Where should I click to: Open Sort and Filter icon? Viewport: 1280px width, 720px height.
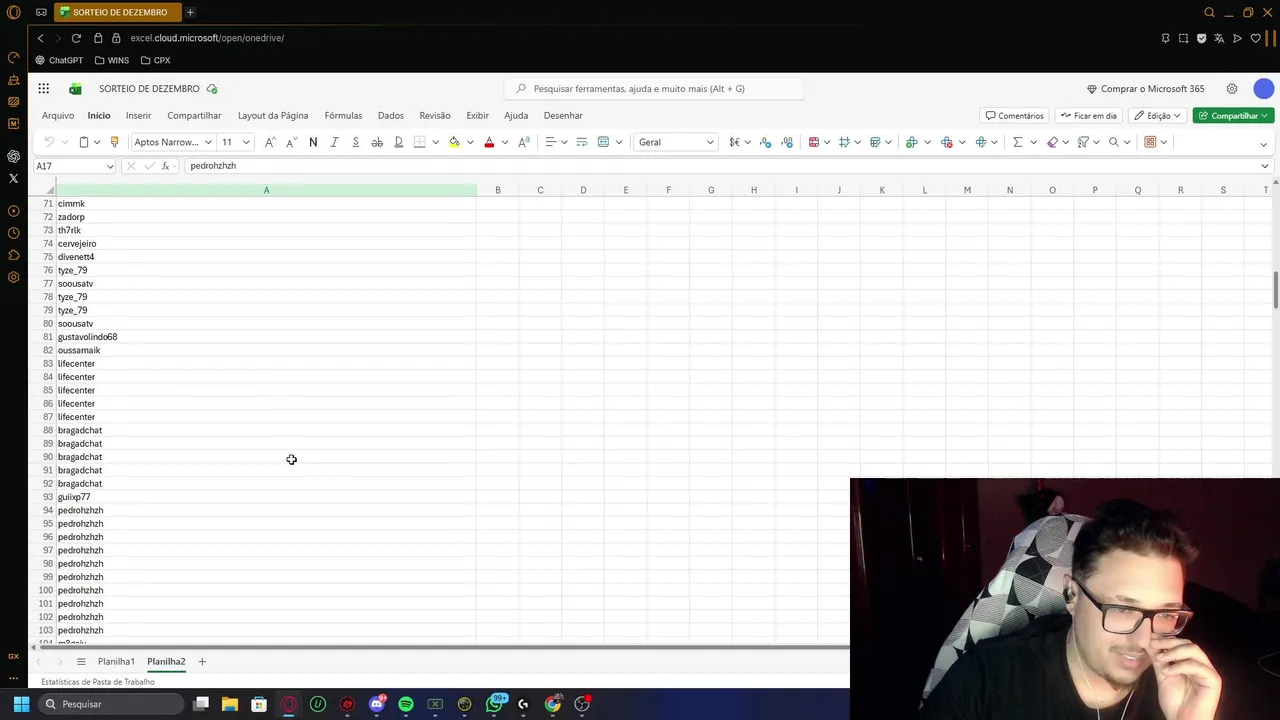coord(1083,142)
